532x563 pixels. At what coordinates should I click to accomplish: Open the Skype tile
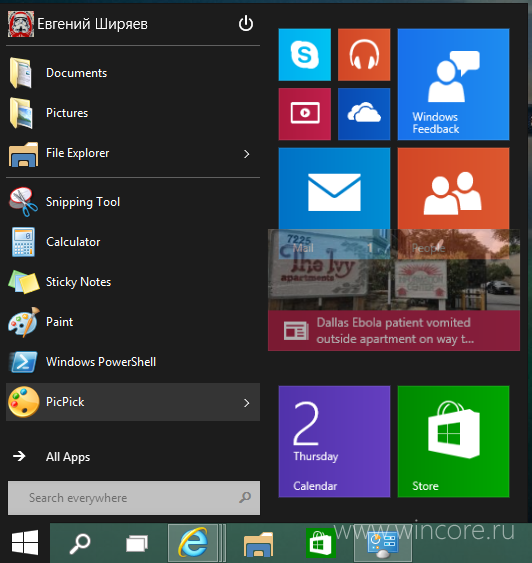(304, 55)
